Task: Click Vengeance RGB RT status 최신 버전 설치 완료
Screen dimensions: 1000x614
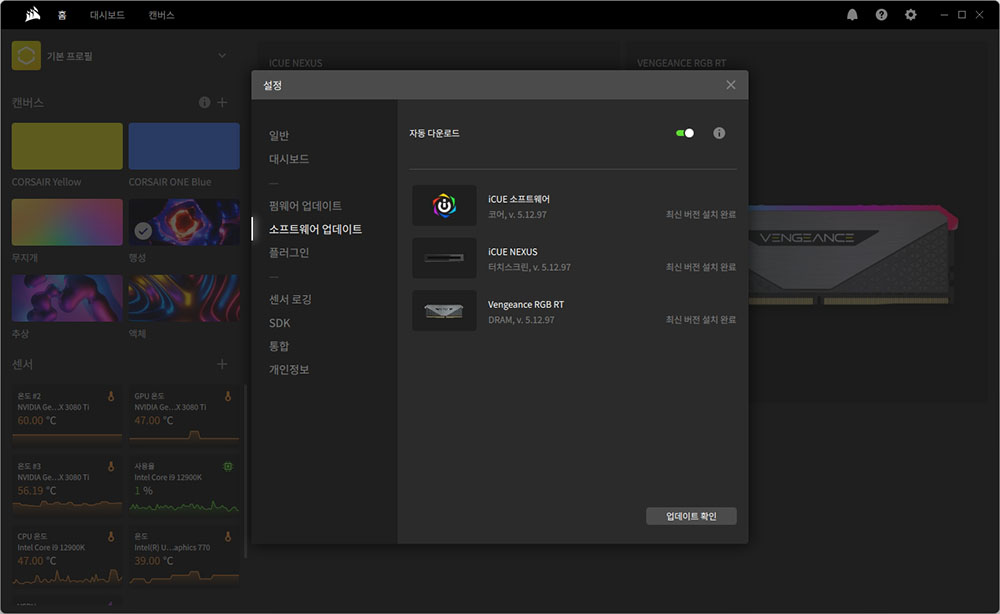Action: [x=700, y=319]
